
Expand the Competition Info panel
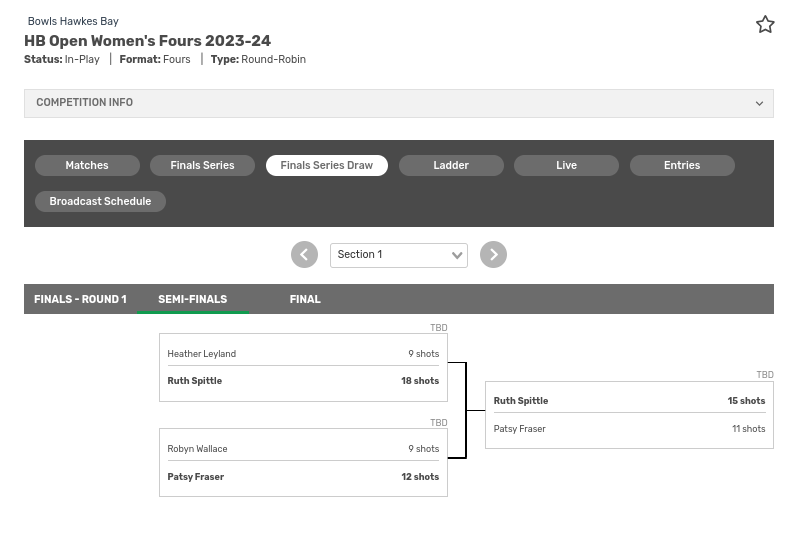click(x=398, y=103)
